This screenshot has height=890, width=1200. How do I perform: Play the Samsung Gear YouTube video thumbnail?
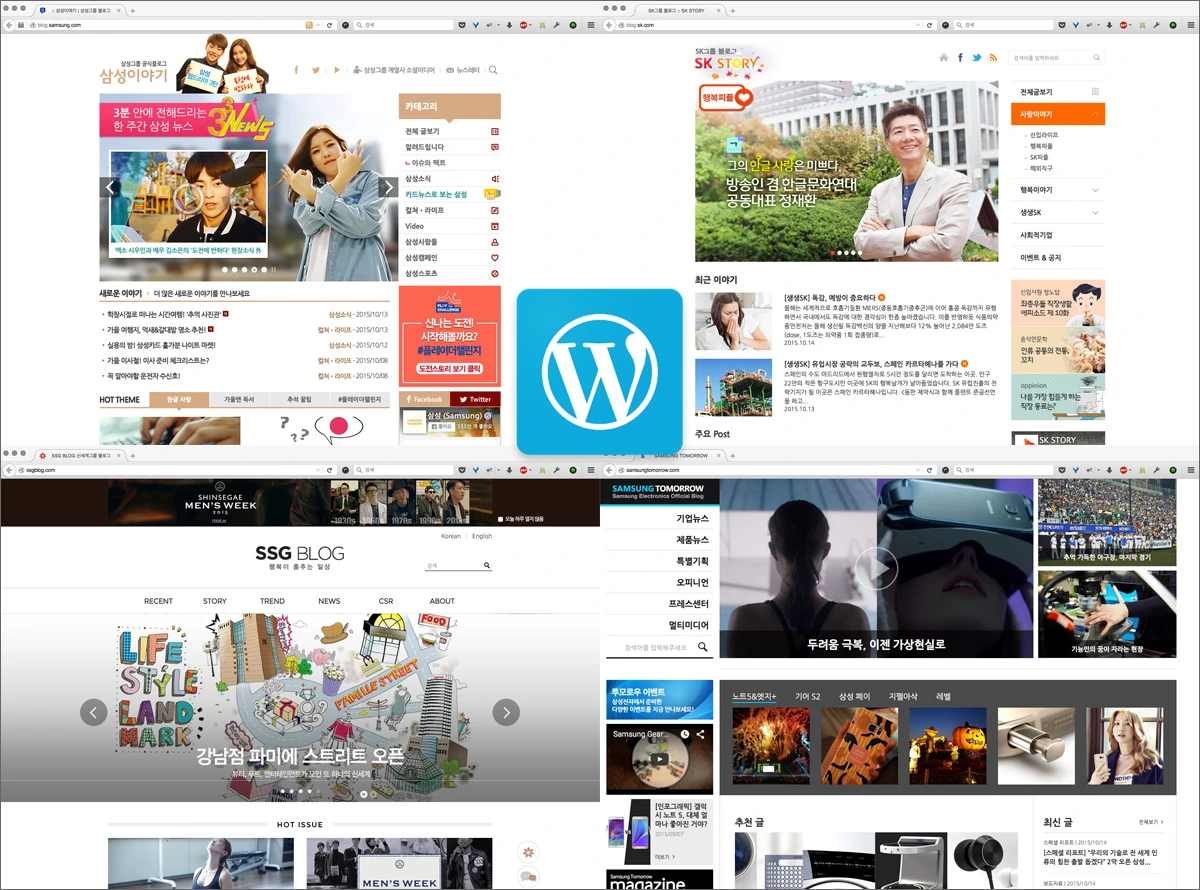[659, 758]
